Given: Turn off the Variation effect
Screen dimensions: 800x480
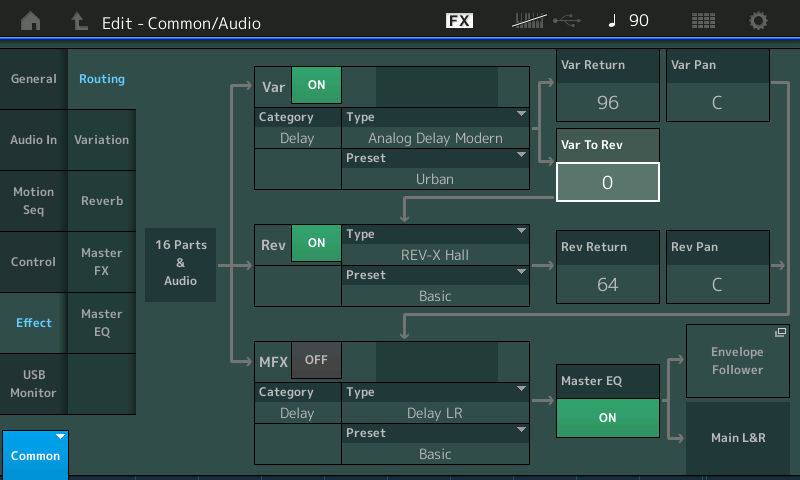Looking at the screenshot, I should (316, 85).
